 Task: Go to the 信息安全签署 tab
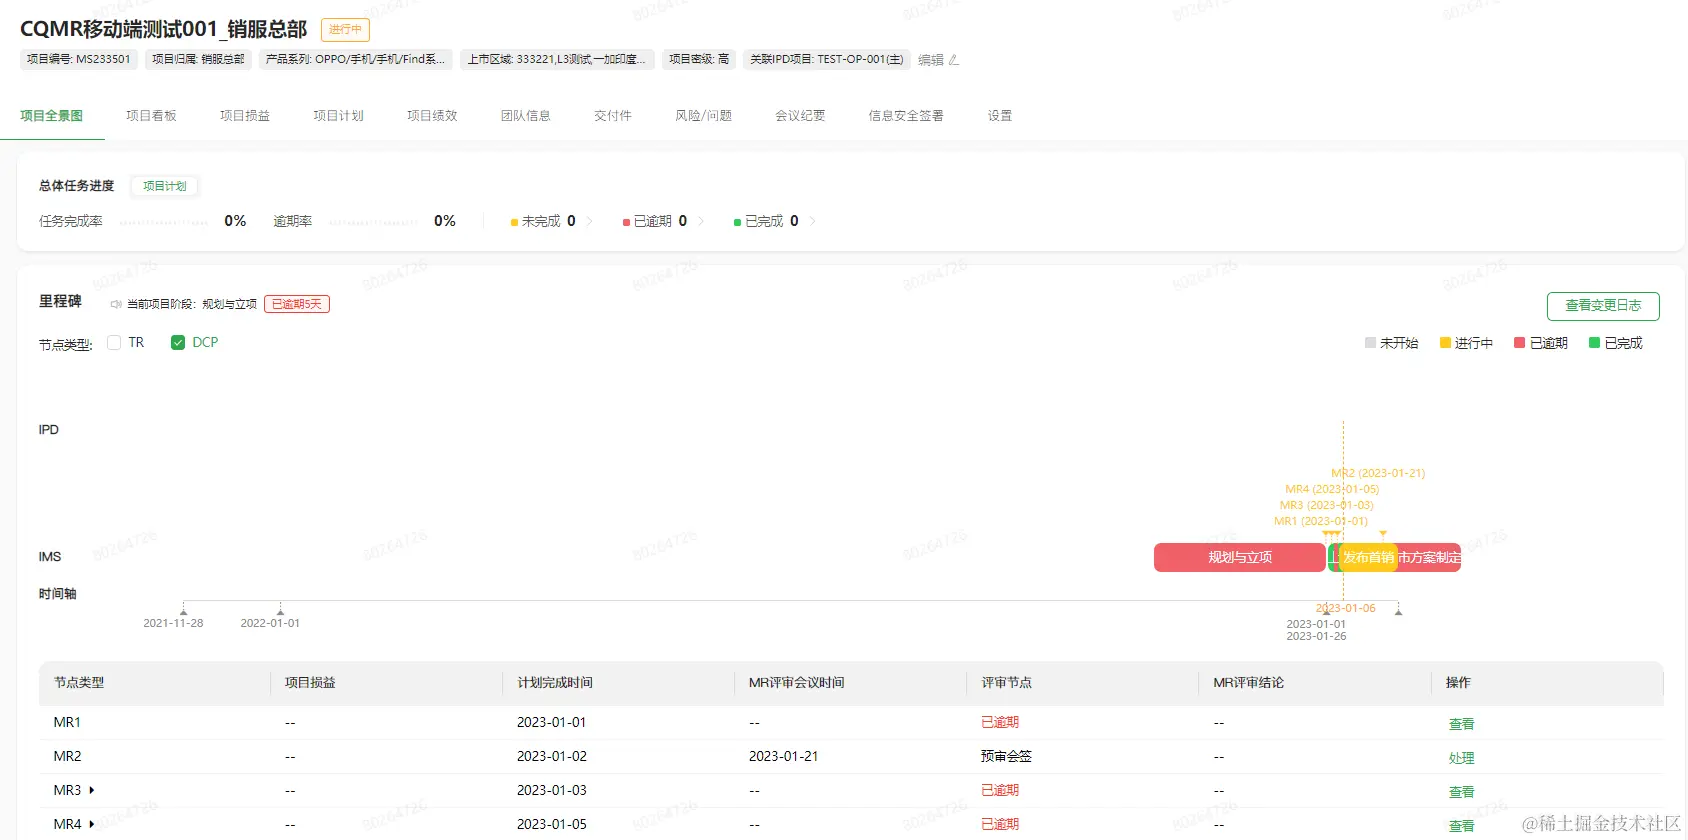(x=906, y=116)
